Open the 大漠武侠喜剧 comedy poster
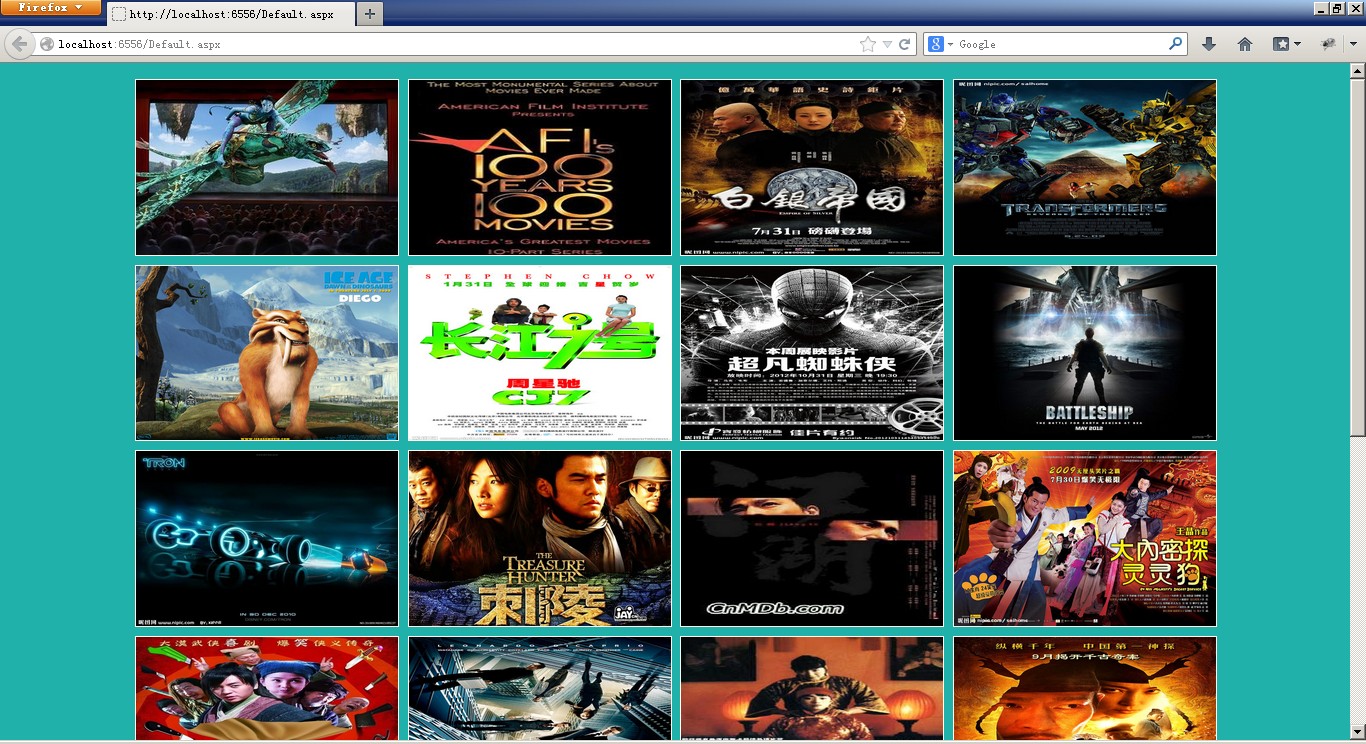 (267, 688)
